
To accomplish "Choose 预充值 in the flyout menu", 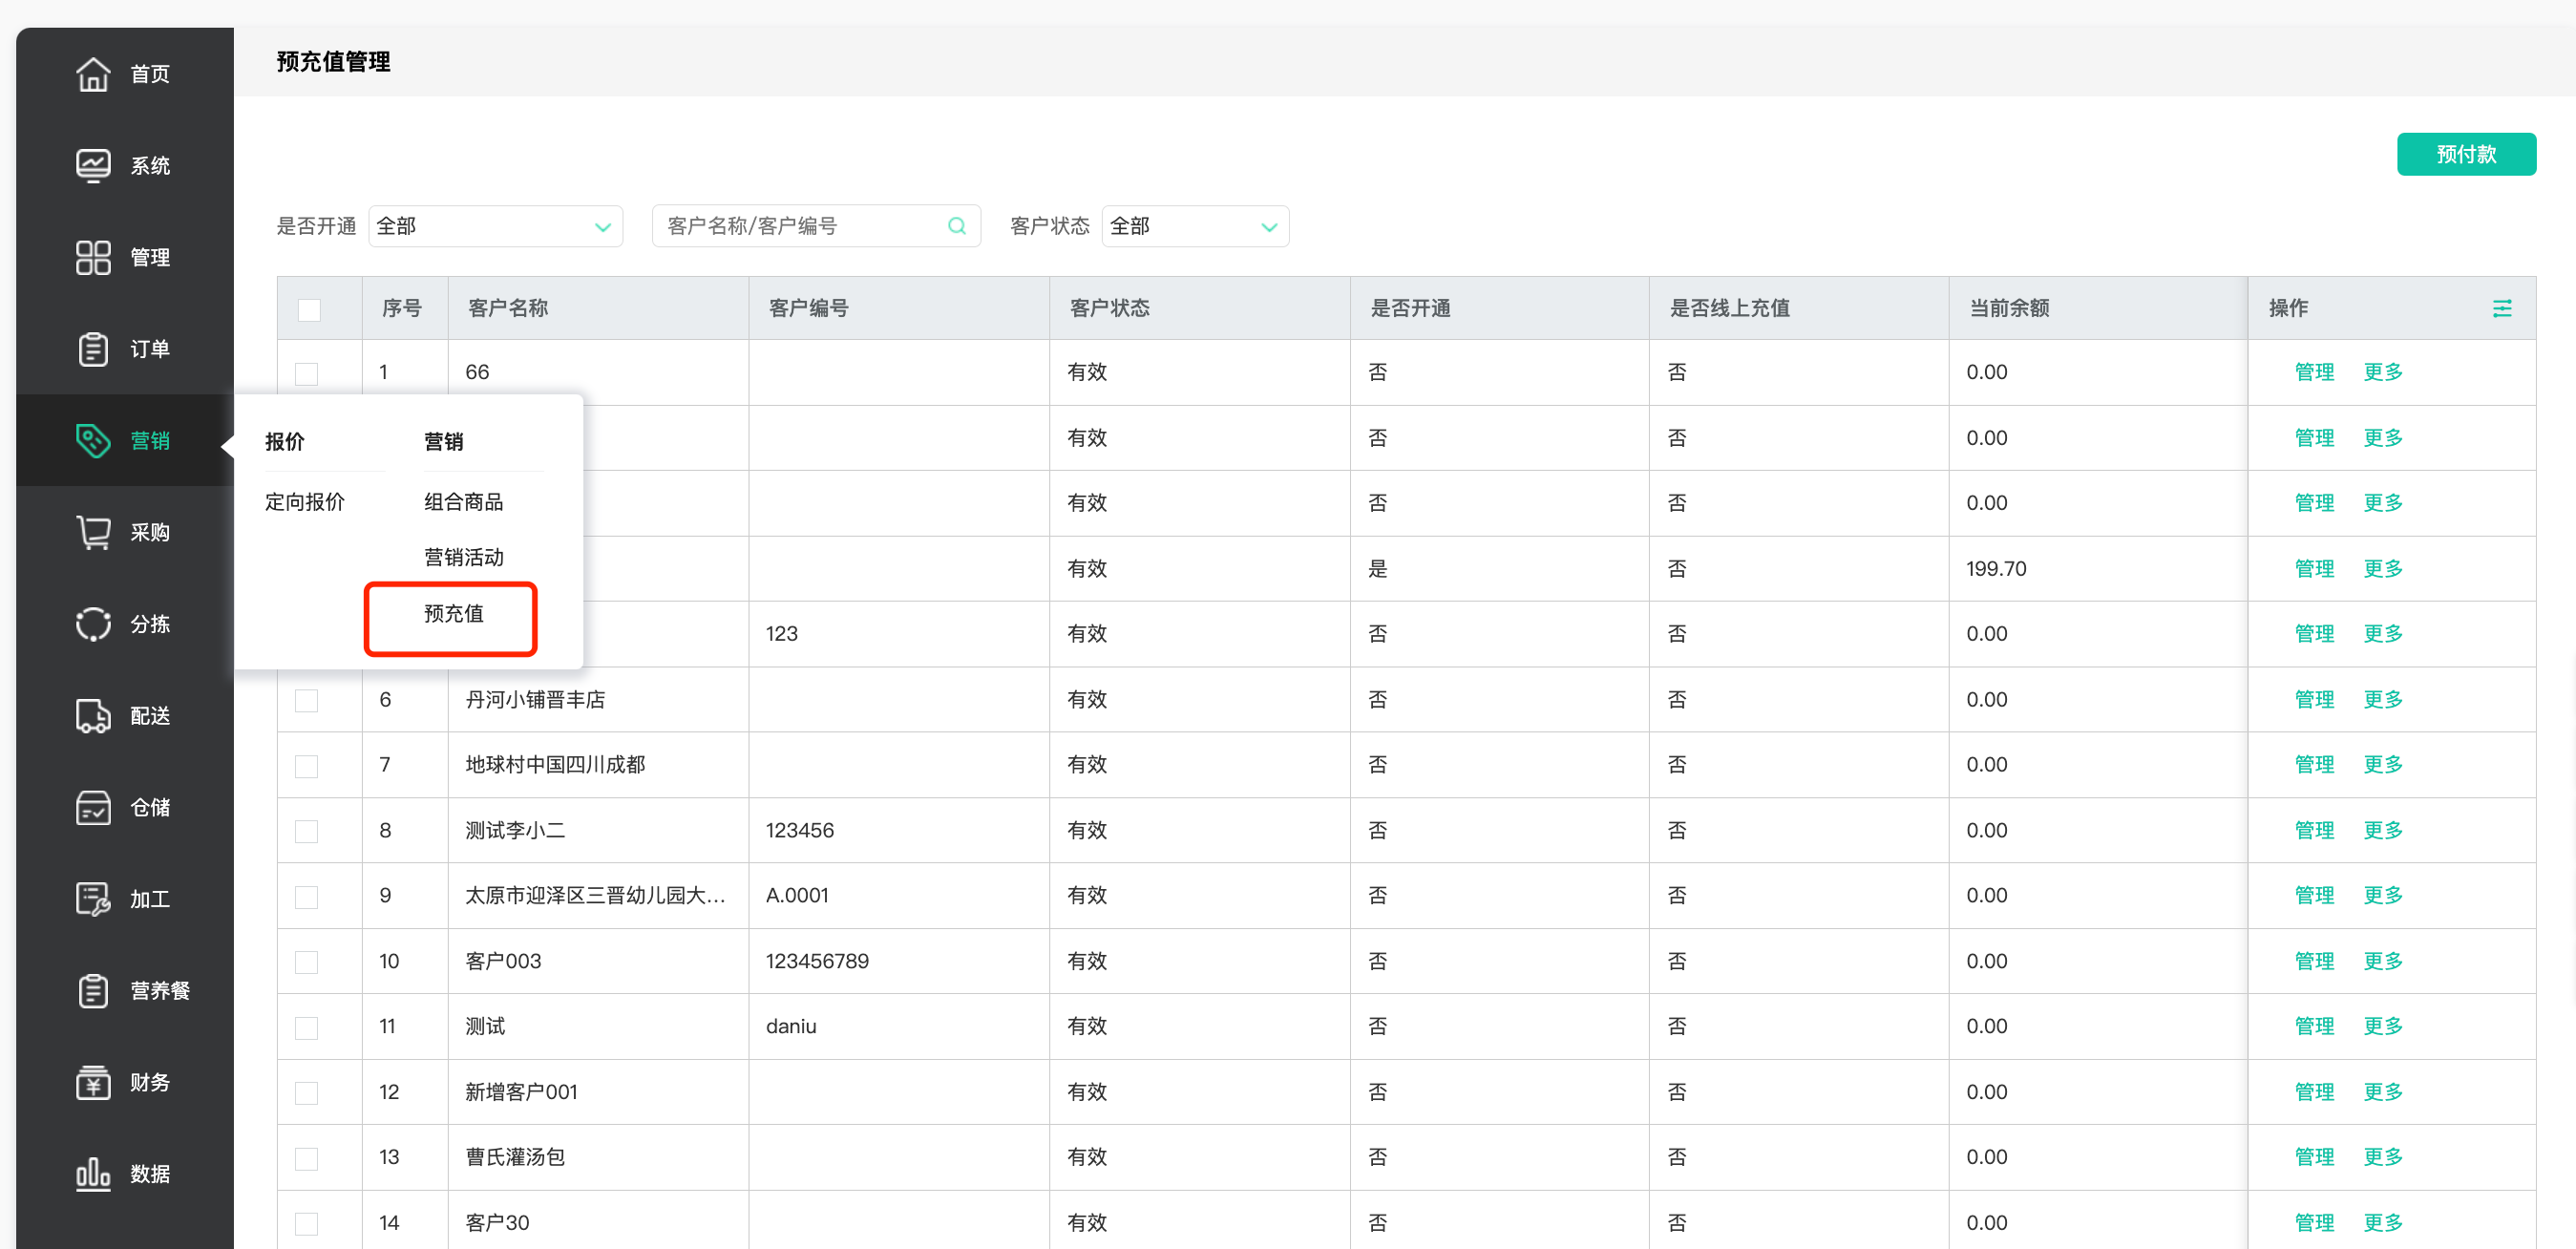I will coord(453,613).
